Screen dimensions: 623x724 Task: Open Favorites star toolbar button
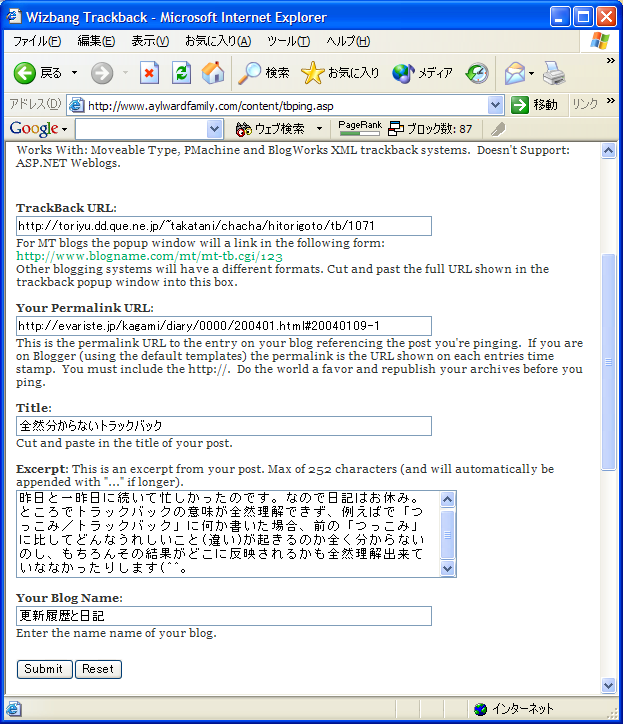pyautogui.click(x=340, y=73)
